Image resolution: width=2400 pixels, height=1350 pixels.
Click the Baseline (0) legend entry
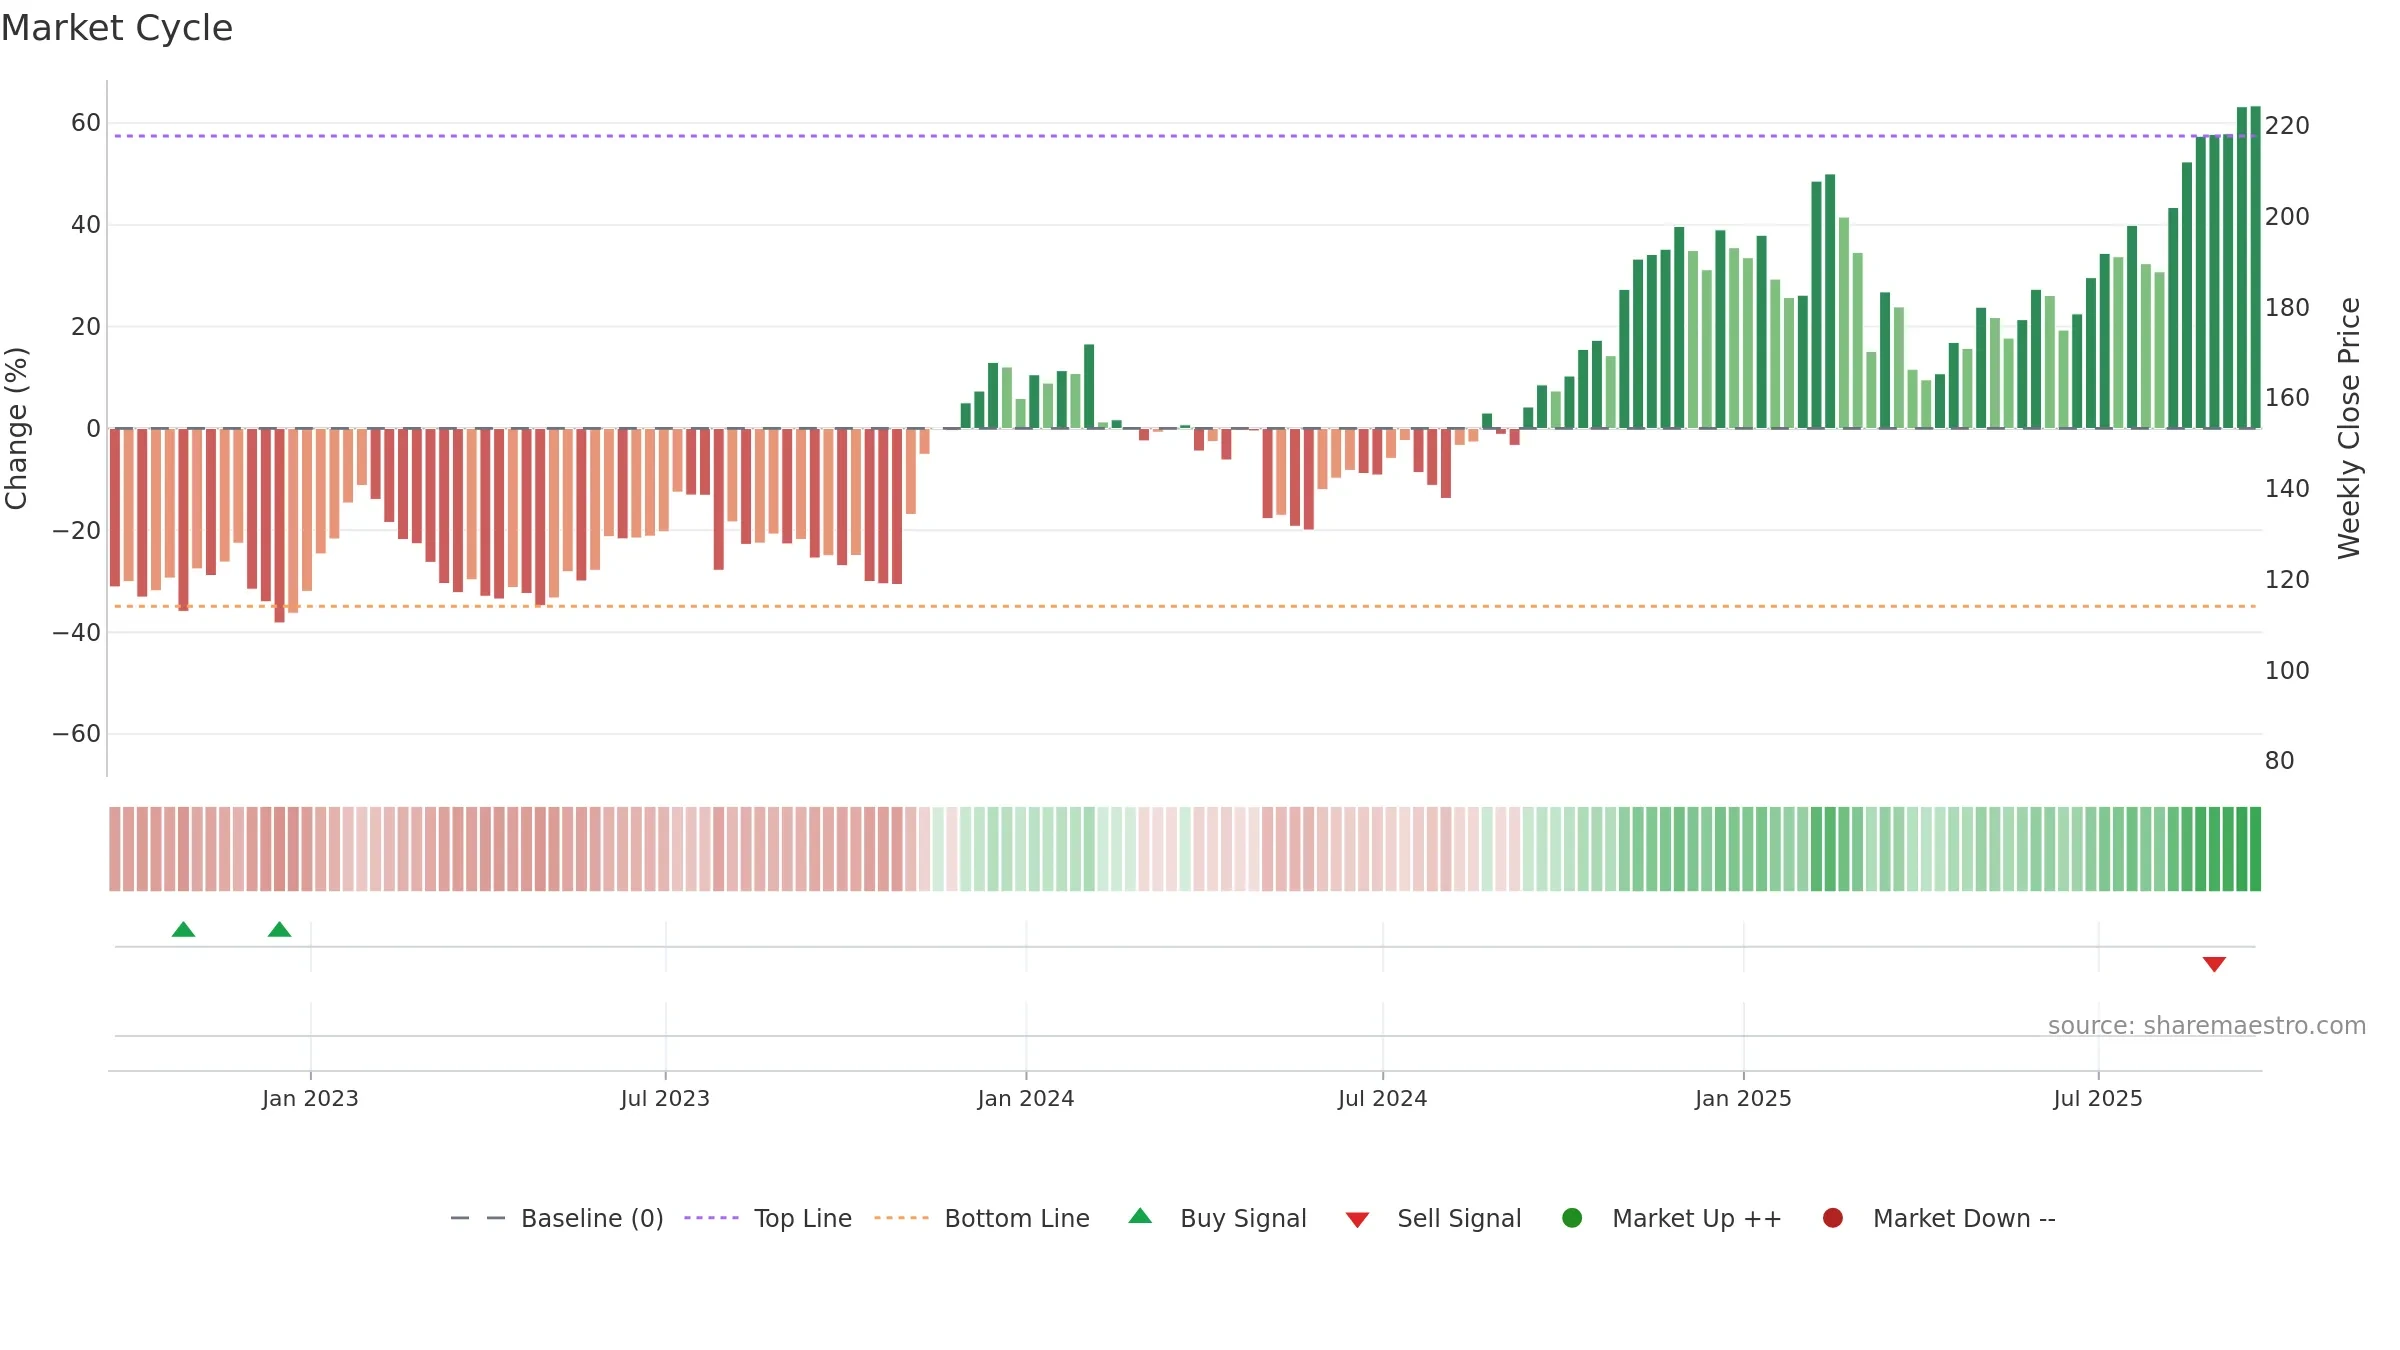(x=557, y=1218)
